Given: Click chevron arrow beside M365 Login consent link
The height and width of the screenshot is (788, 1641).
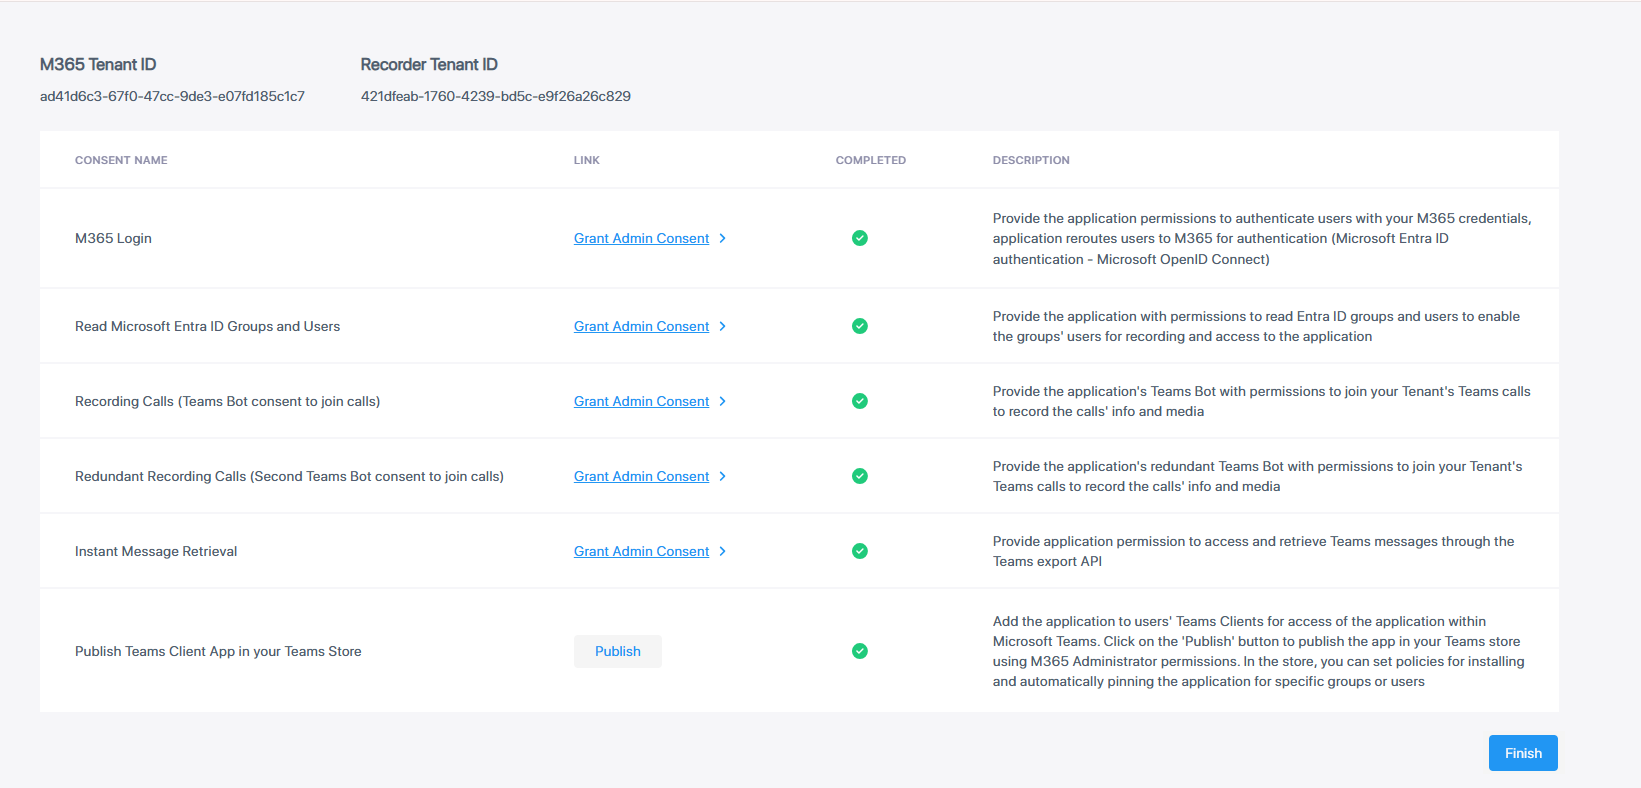Looking at the screenshot, I should click(723, 238).
